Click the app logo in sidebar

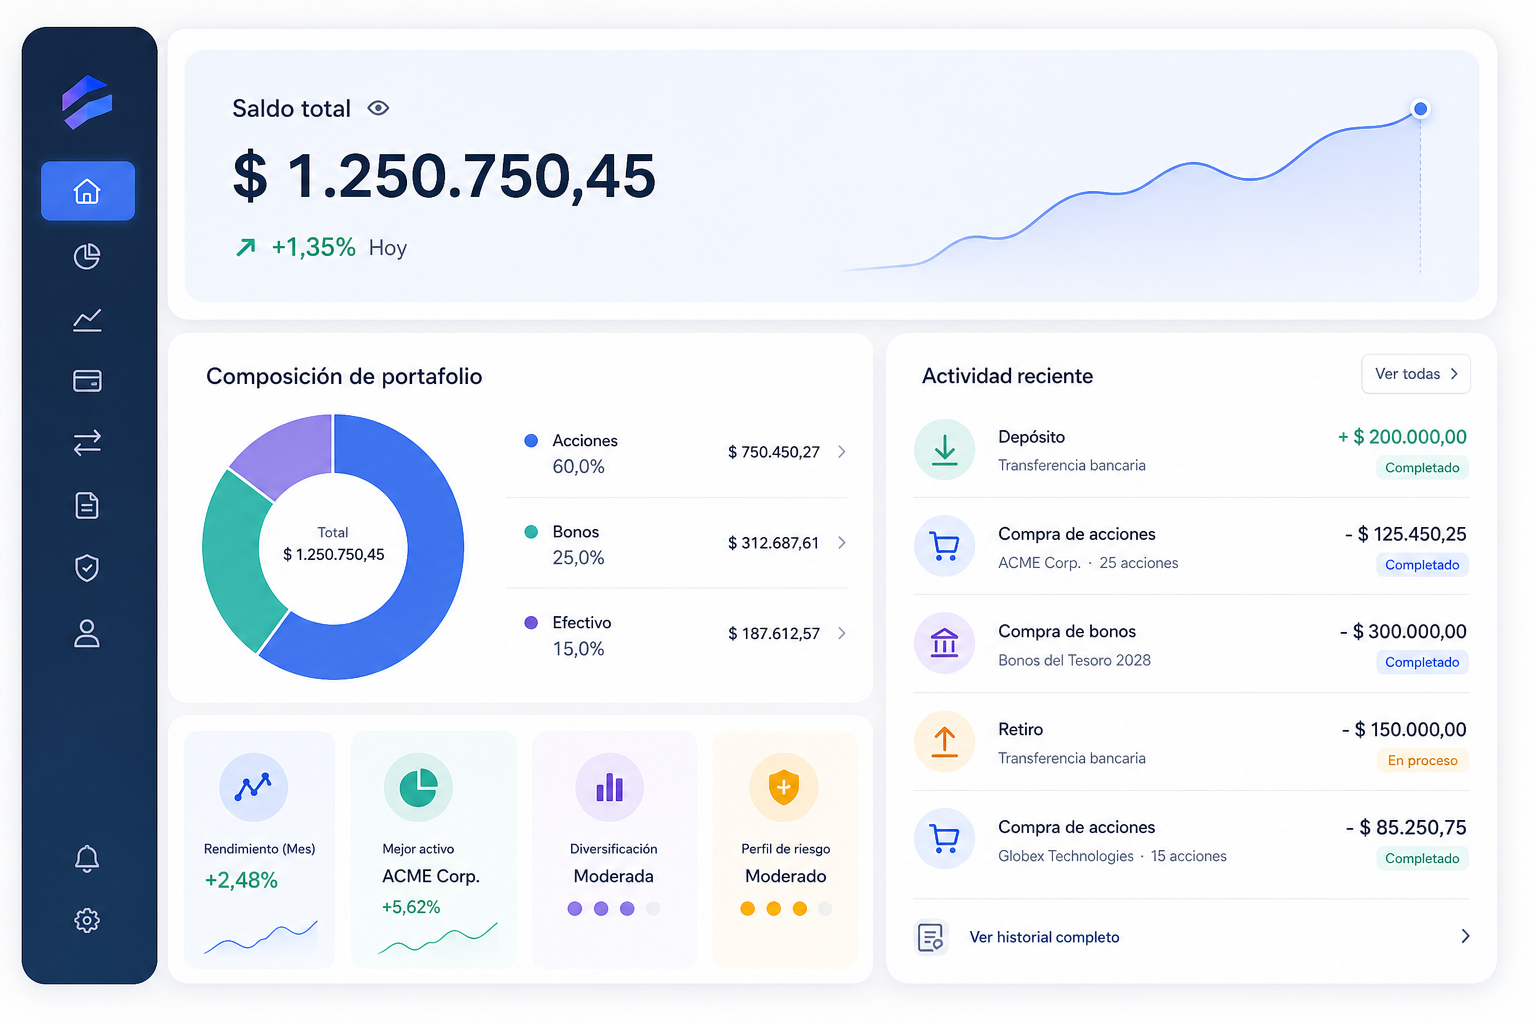tap(87, 102)
